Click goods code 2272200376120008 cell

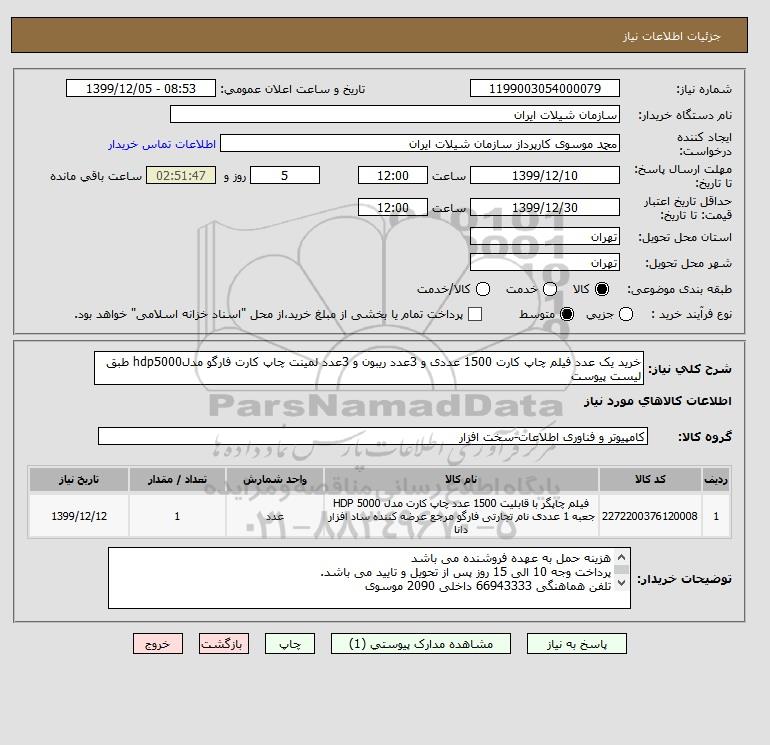[650, 516]
